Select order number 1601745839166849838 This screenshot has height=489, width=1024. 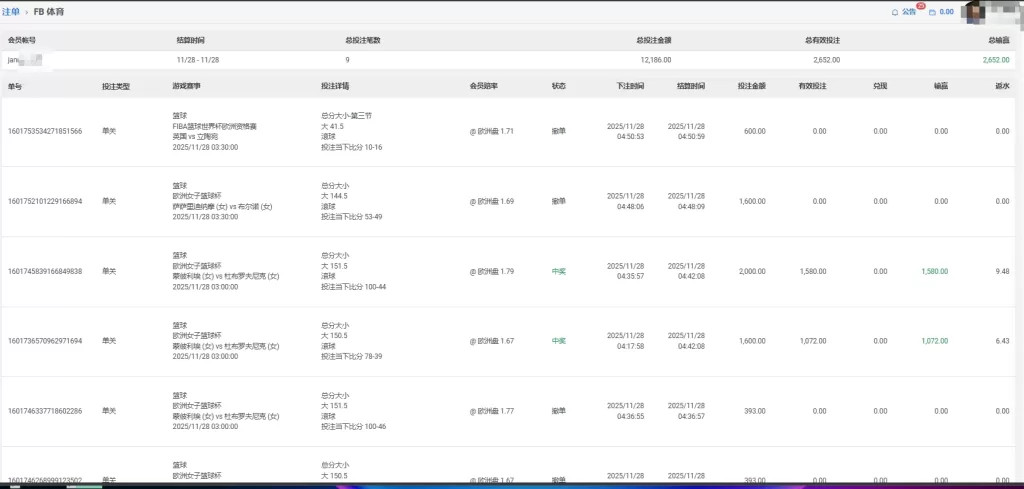[x=45, y=271]
